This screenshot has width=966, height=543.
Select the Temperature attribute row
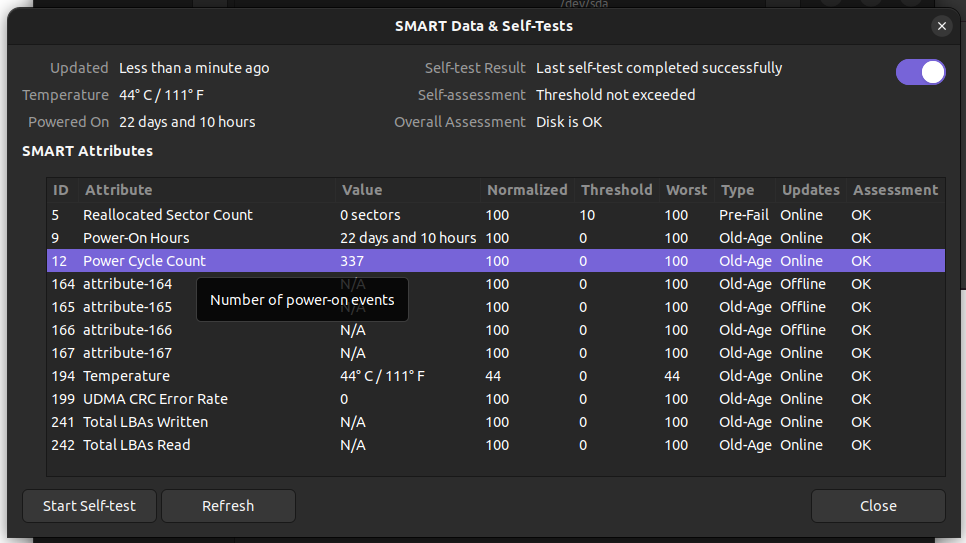tap(126, 376)
